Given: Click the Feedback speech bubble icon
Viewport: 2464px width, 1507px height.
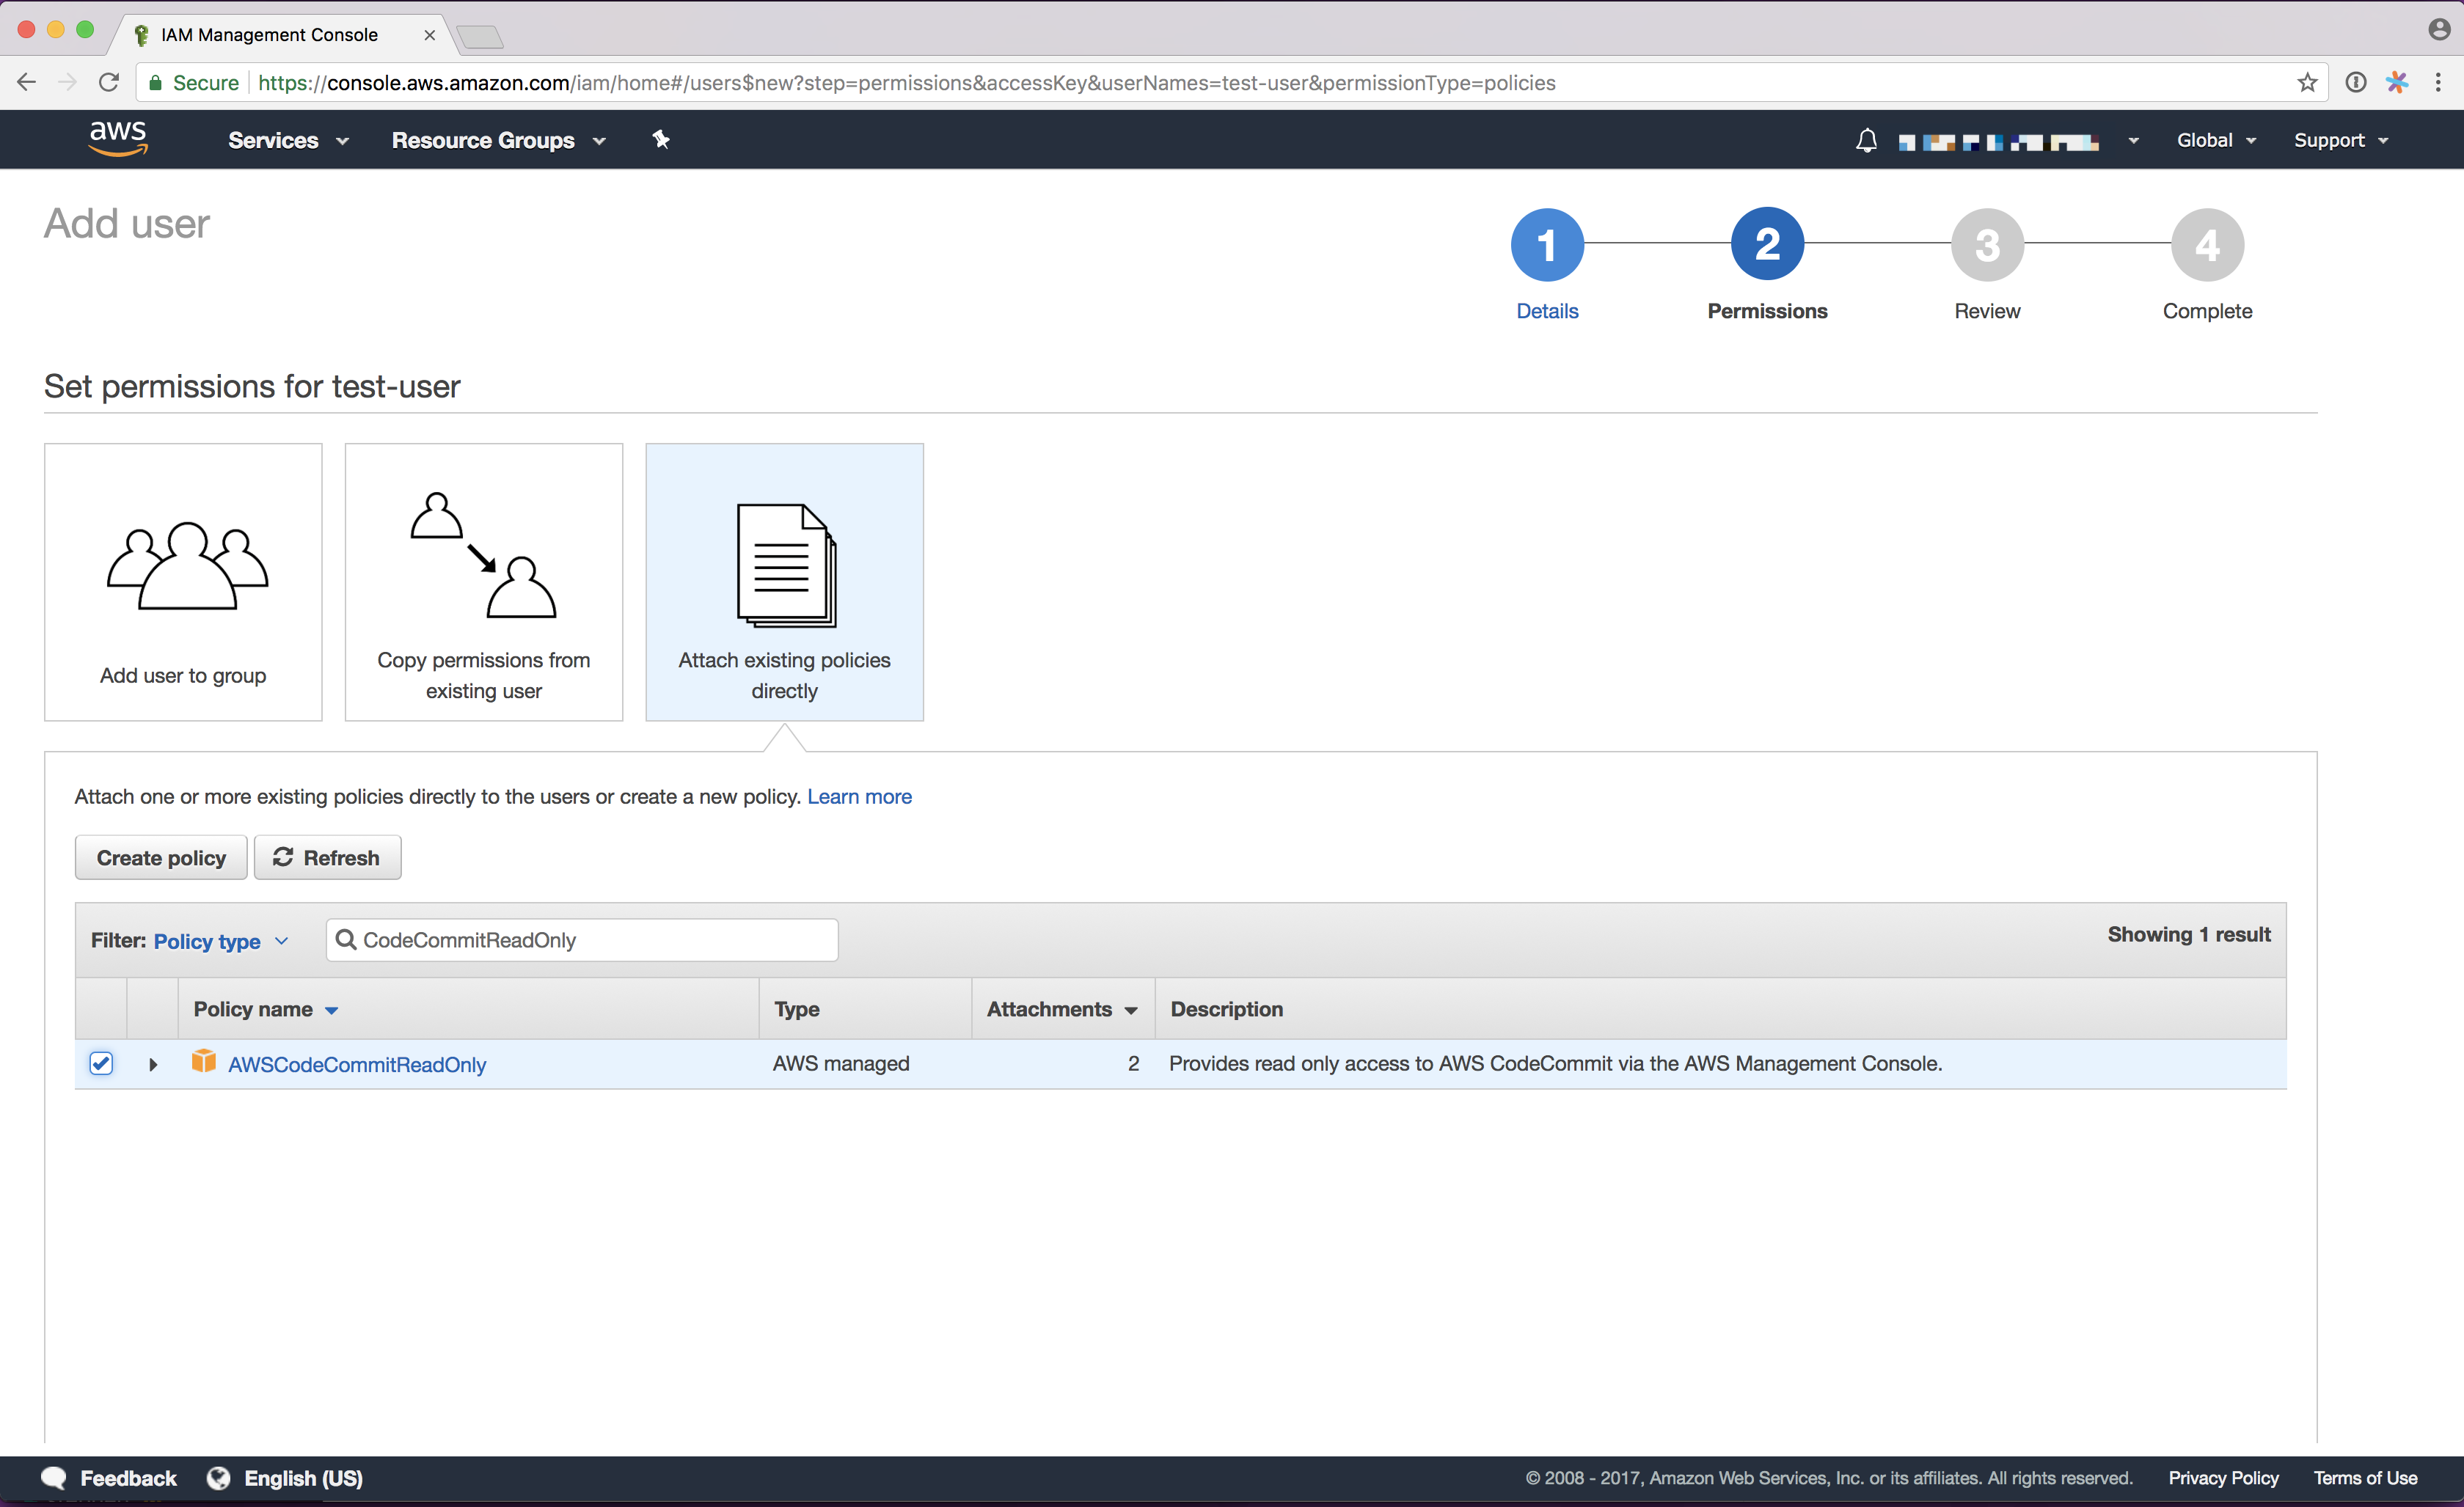Looking at the screenshot, I should (54, 1478).
